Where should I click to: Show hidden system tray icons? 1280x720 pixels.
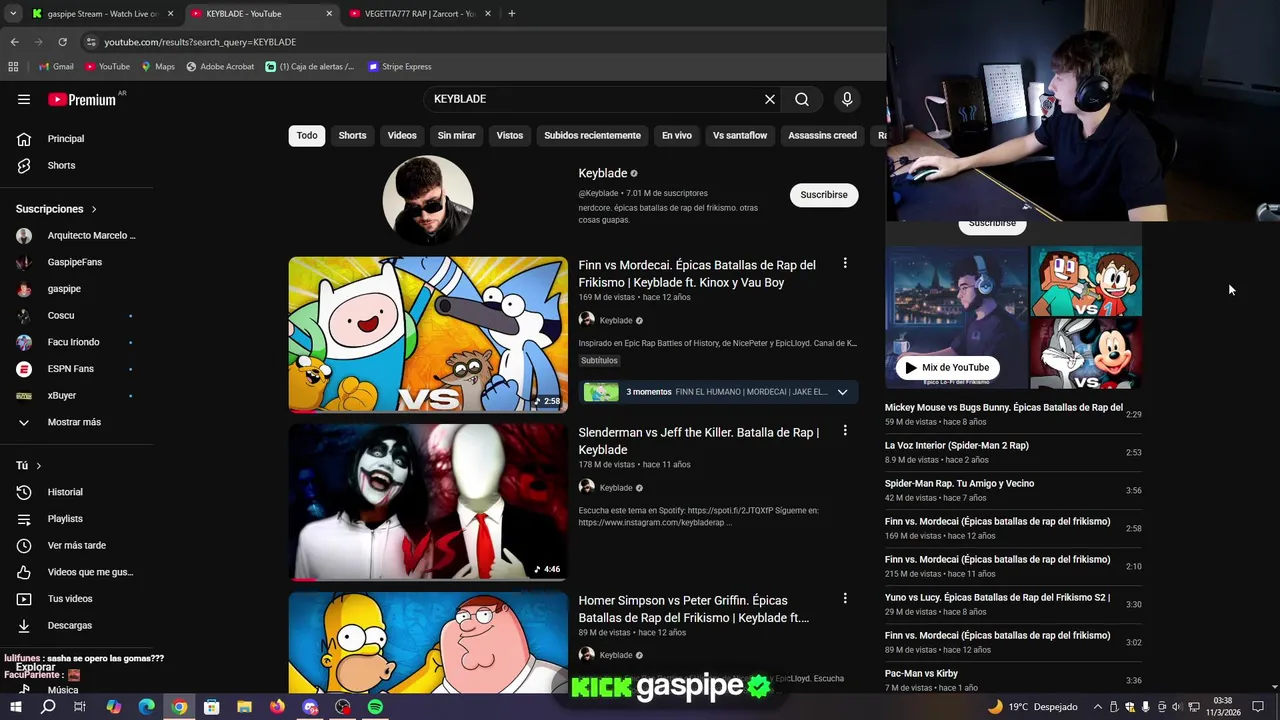pos(1098,707)
